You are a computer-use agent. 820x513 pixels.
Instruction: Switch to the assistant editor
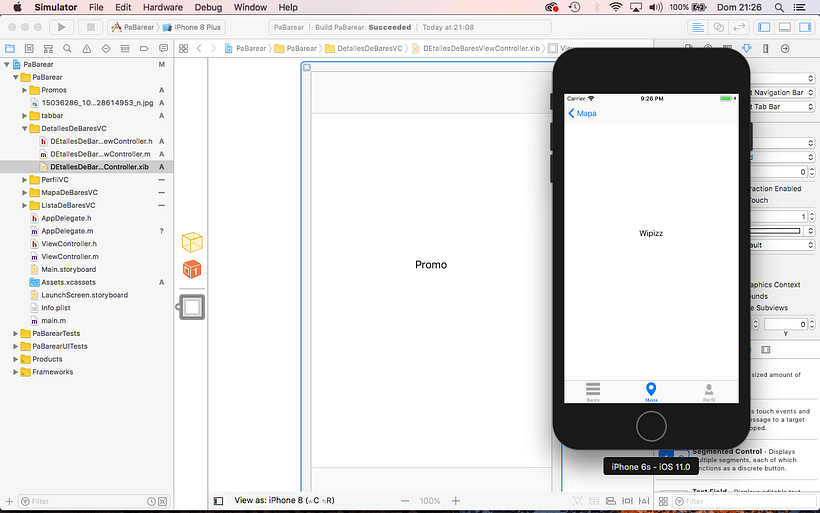(x=719, y=27)
